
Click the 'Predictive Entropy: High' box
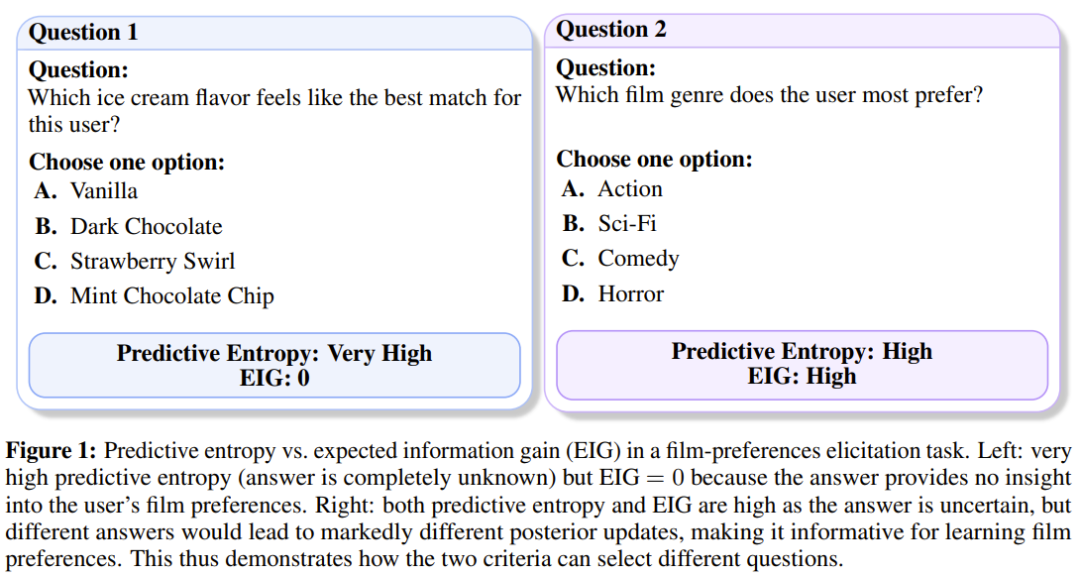pyautogui.click(x=802, y=364)
